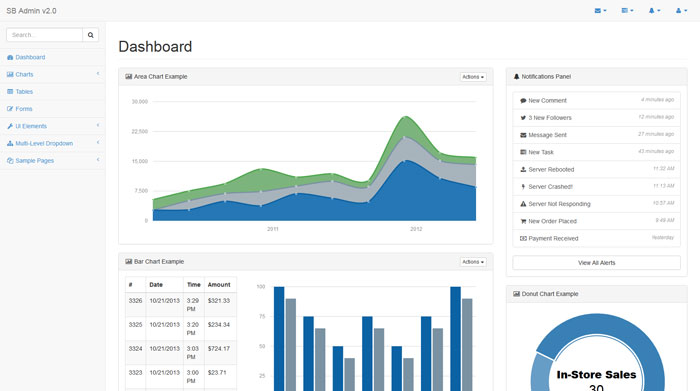Expand the Charts submenu arrow
Image resolution: width=700 pixels, height=391 pixels.
click(98, 74)
